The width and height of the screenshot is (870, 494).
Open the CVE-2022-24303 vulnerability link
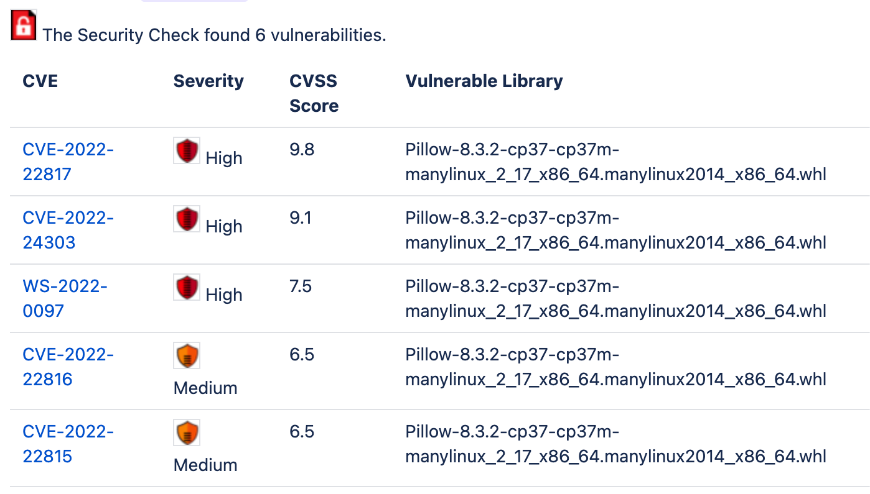tap(68, 230)
